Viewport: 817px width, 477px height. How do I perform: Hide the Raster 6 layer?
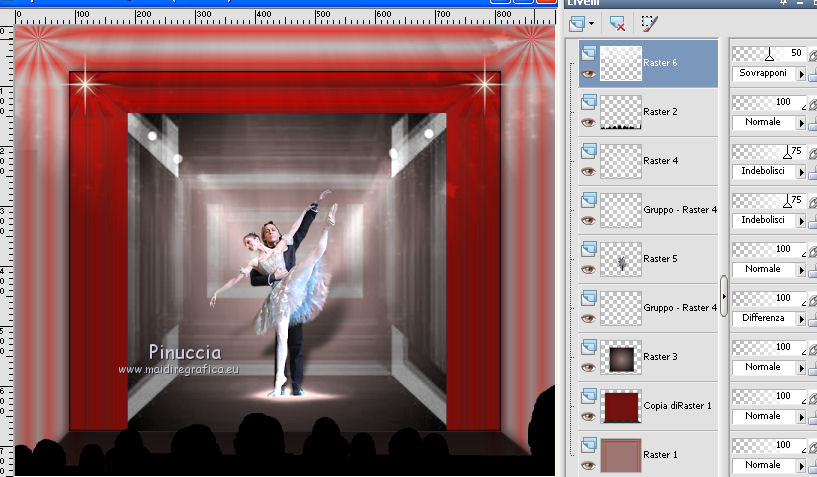click(588, 74)
